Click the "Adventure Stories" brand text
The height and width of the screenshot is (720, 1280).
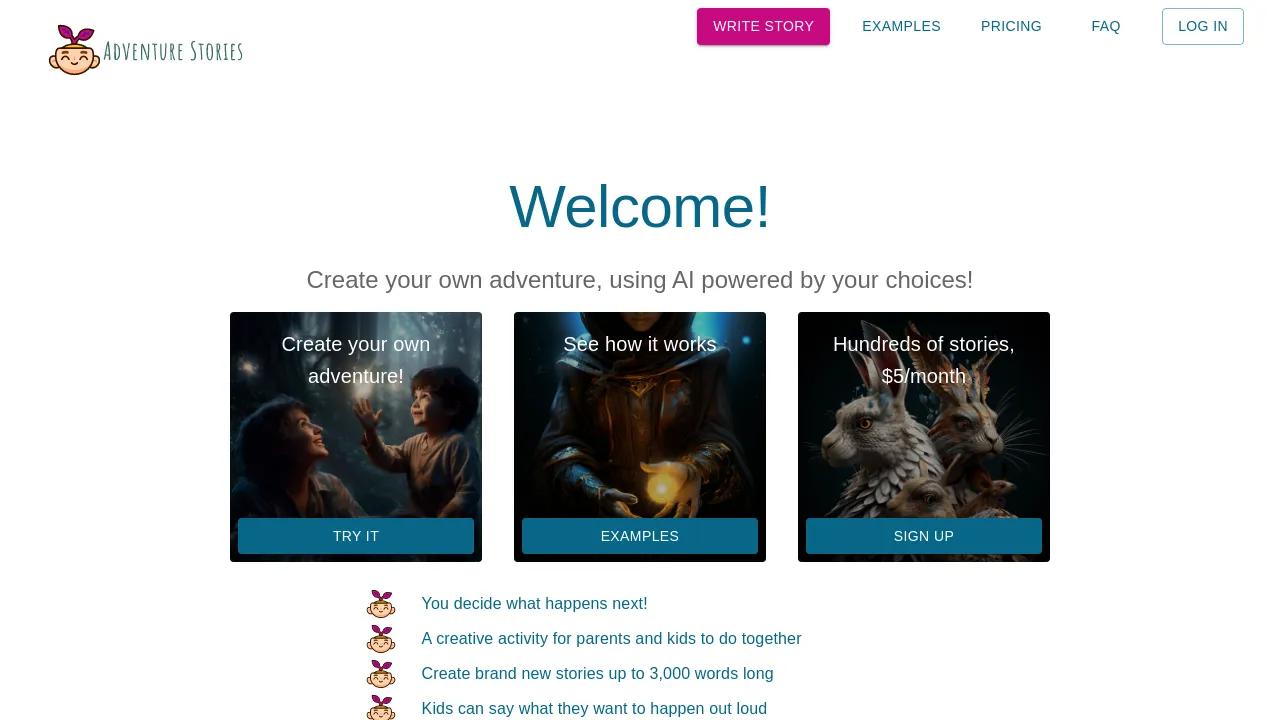(173, 51)
